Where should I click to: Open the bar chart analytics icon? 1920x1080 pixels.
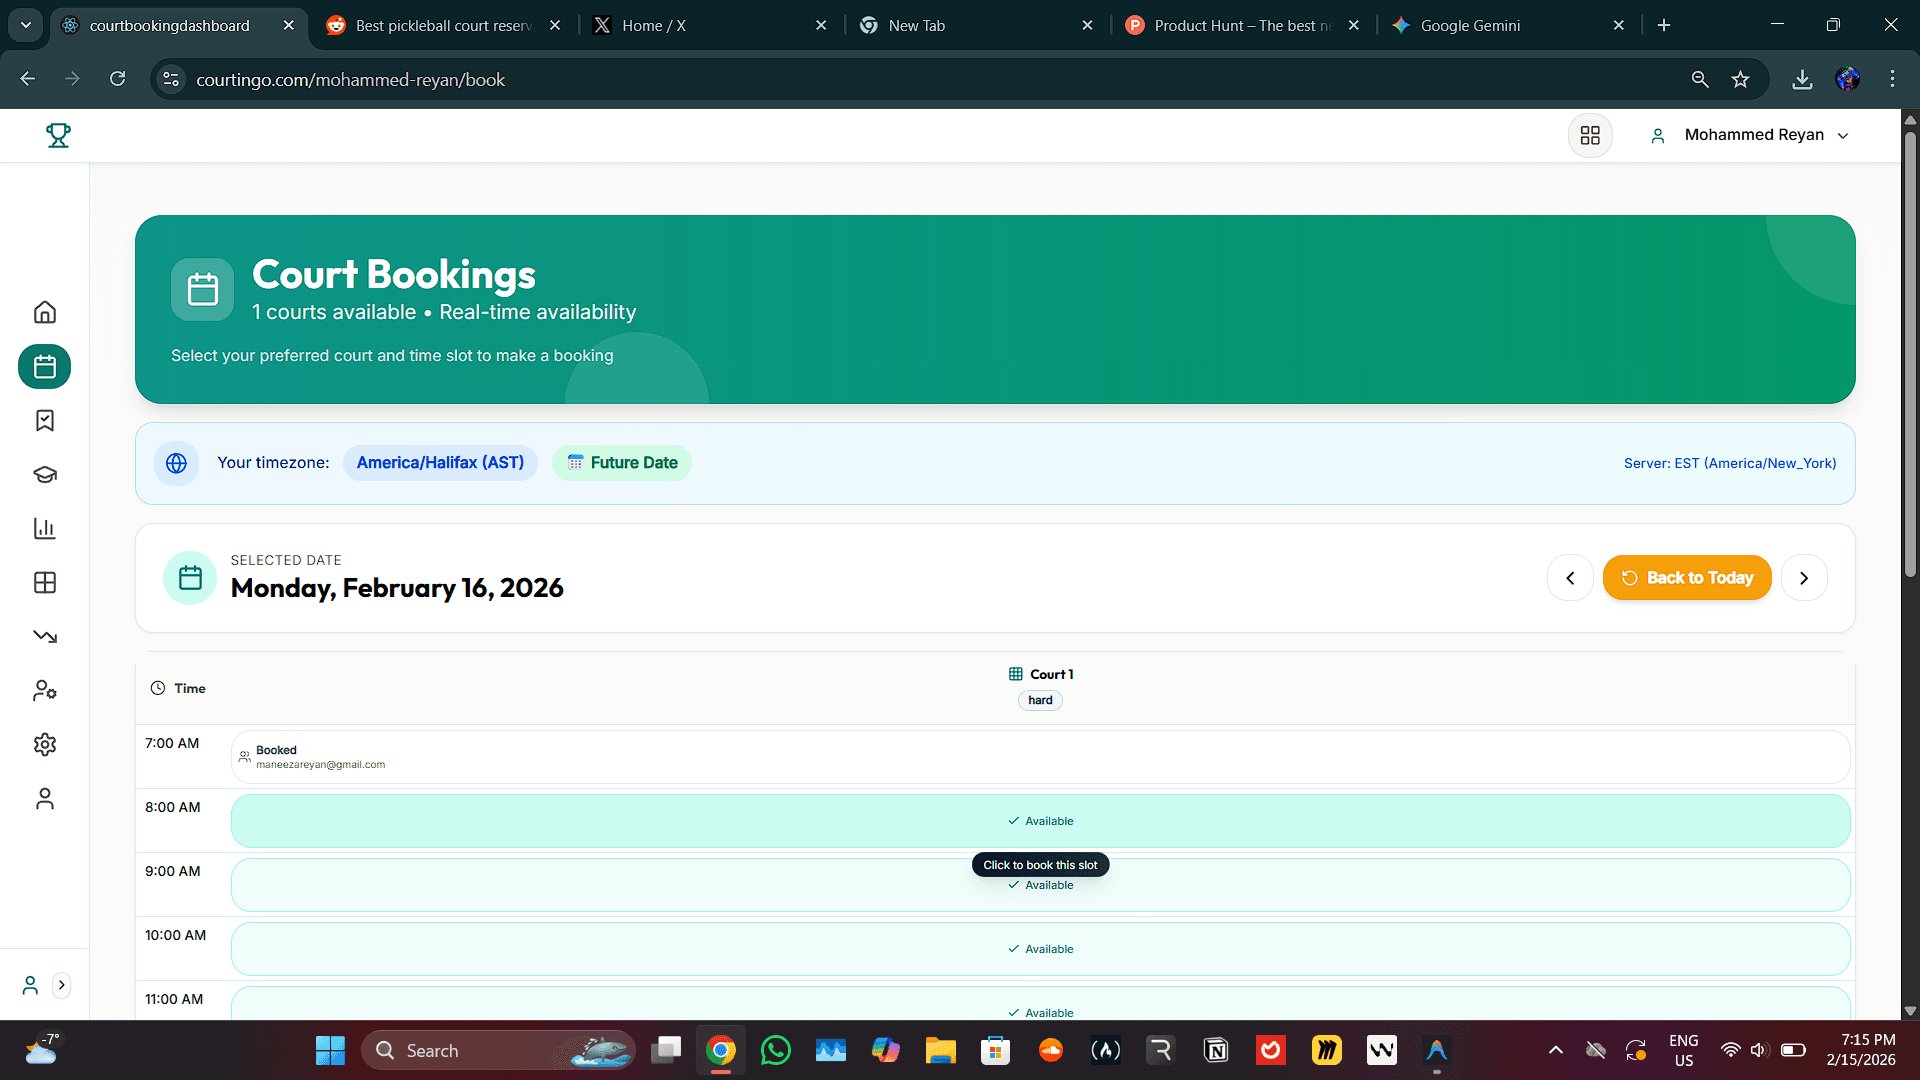click(44, 529)
